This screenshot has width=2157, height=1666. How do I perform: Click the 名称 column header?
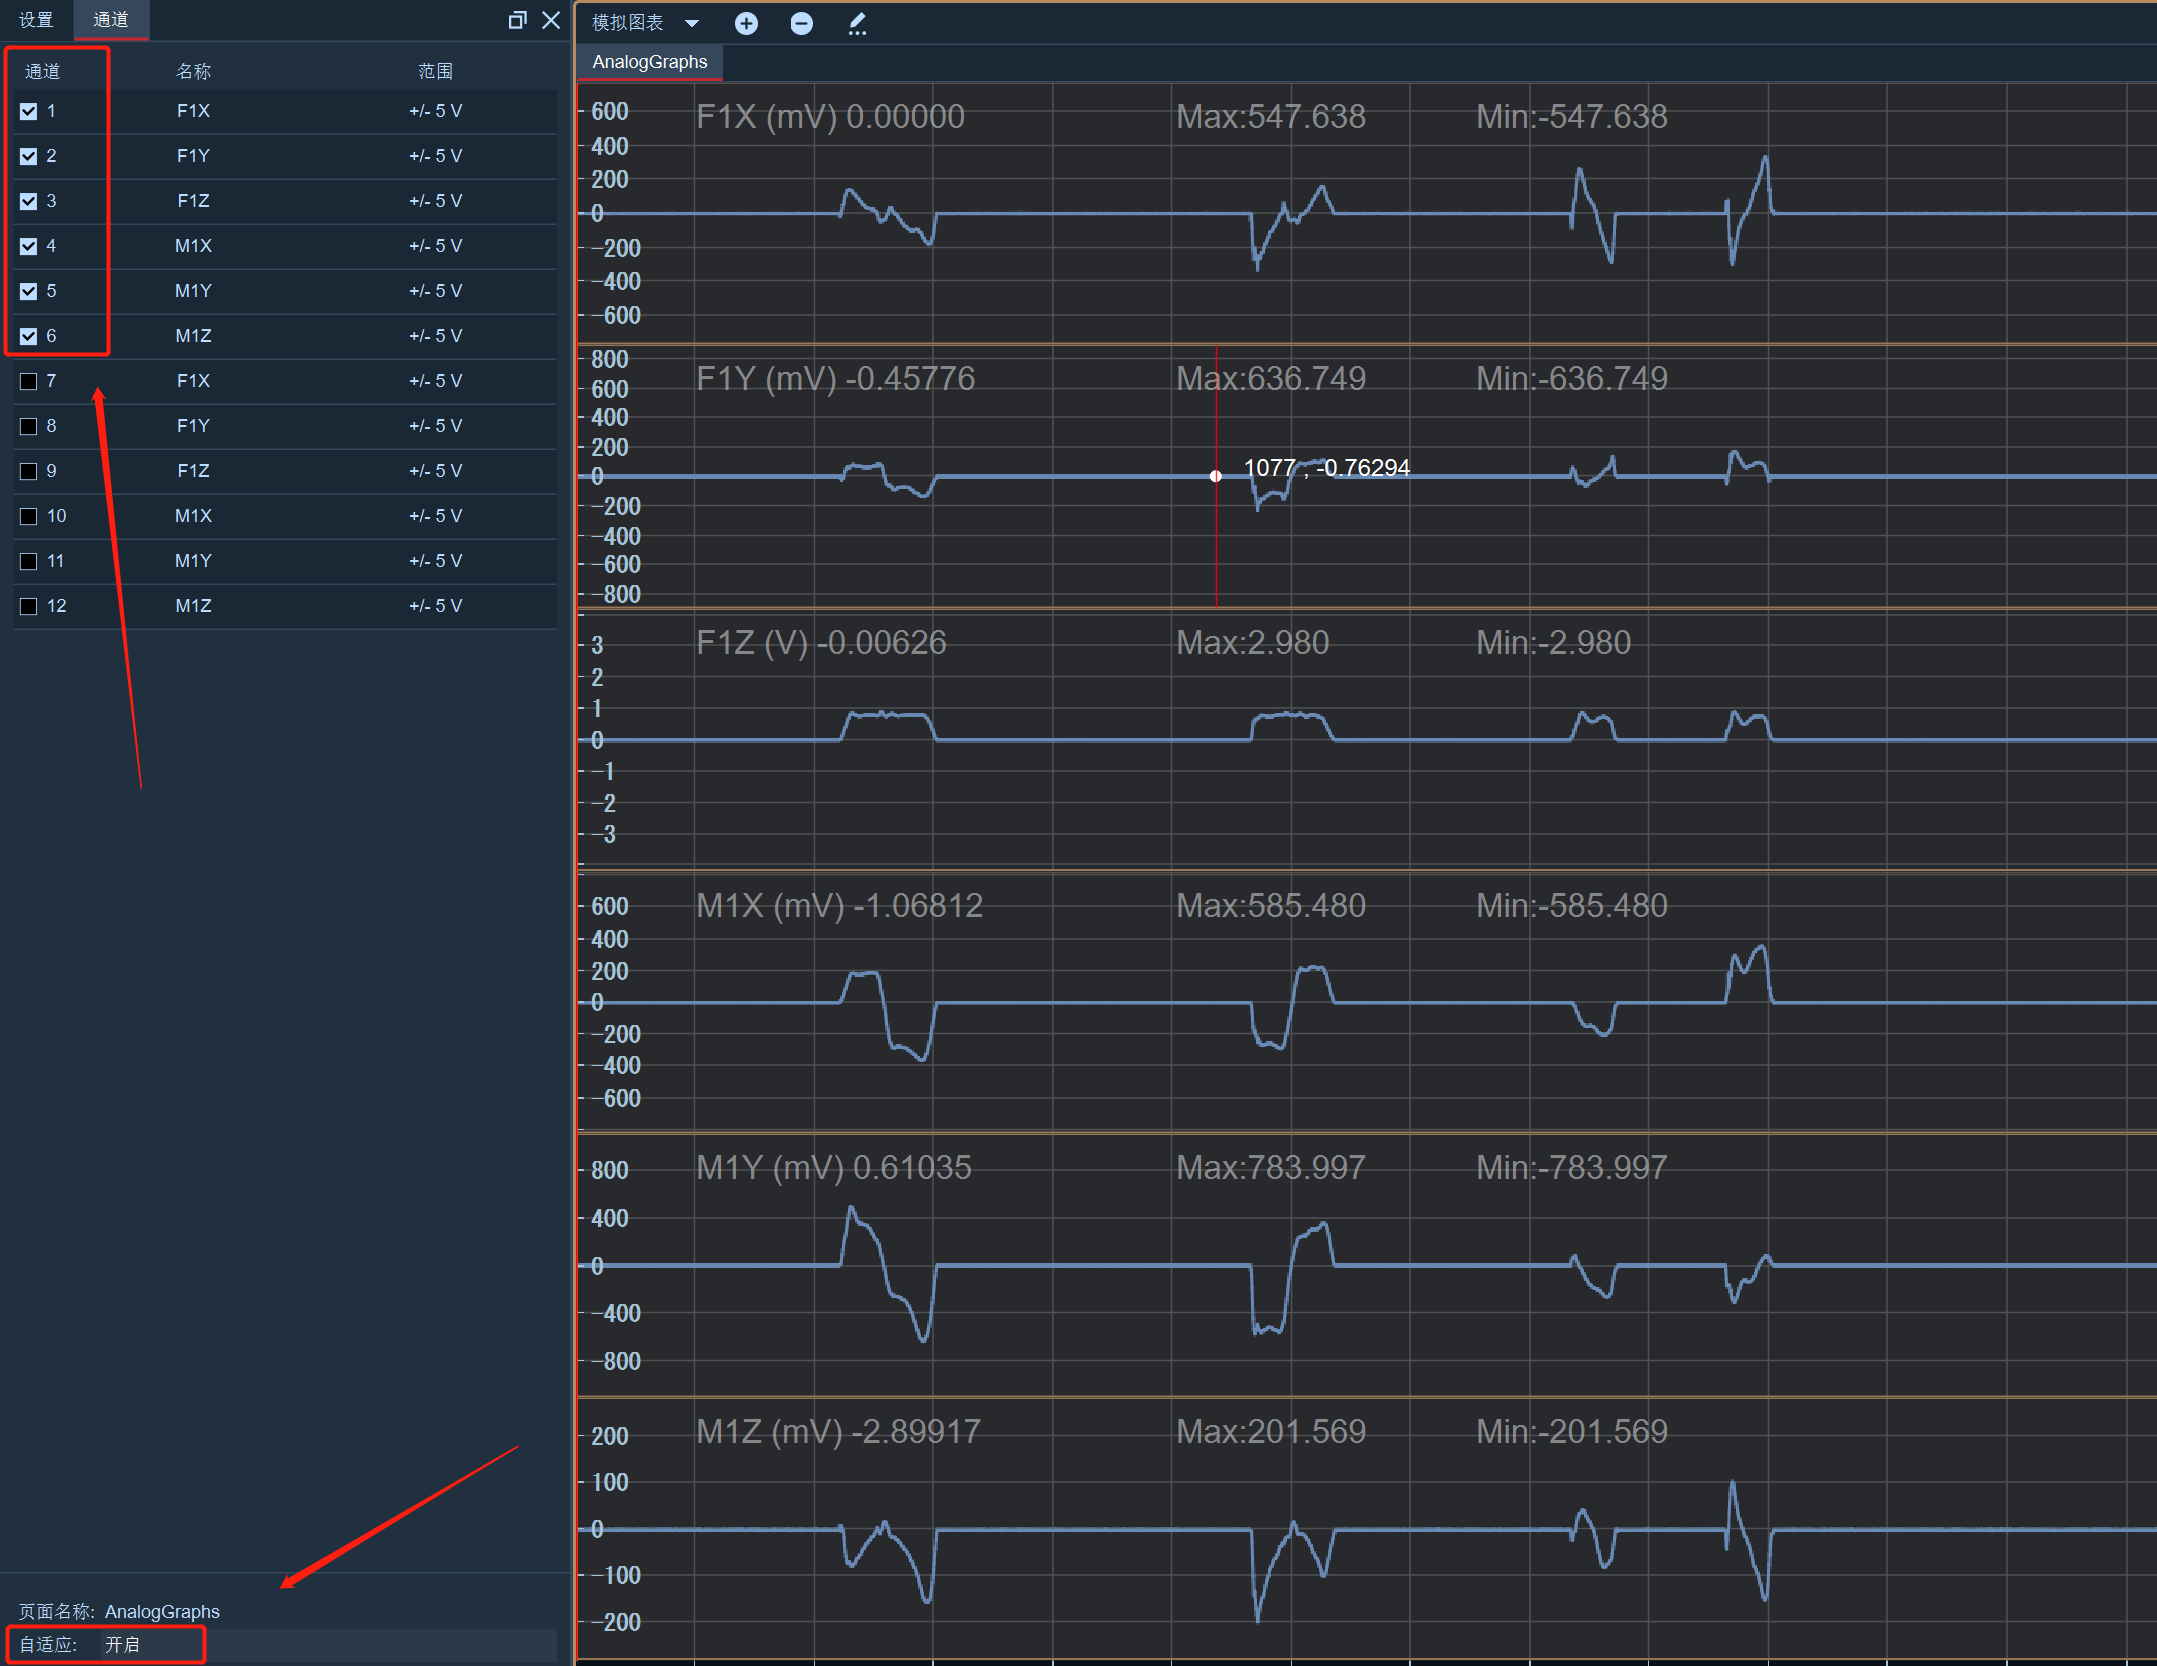coord(193,71)
